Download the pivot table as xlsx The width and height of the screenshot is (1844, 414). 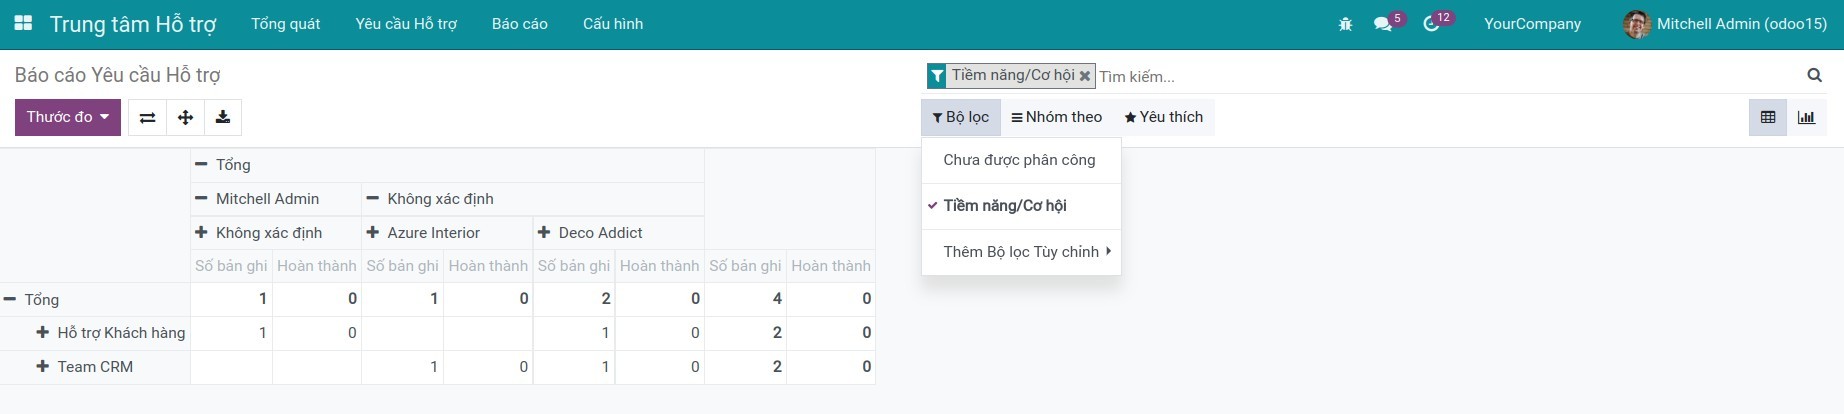tap(223, 117)
